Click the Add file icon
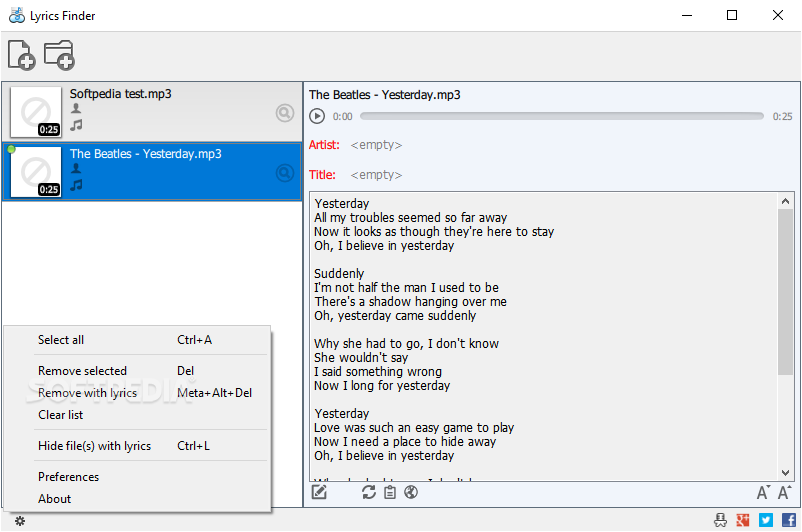Image resolution: width=802 pixels, height=532 pixels. 21,55
